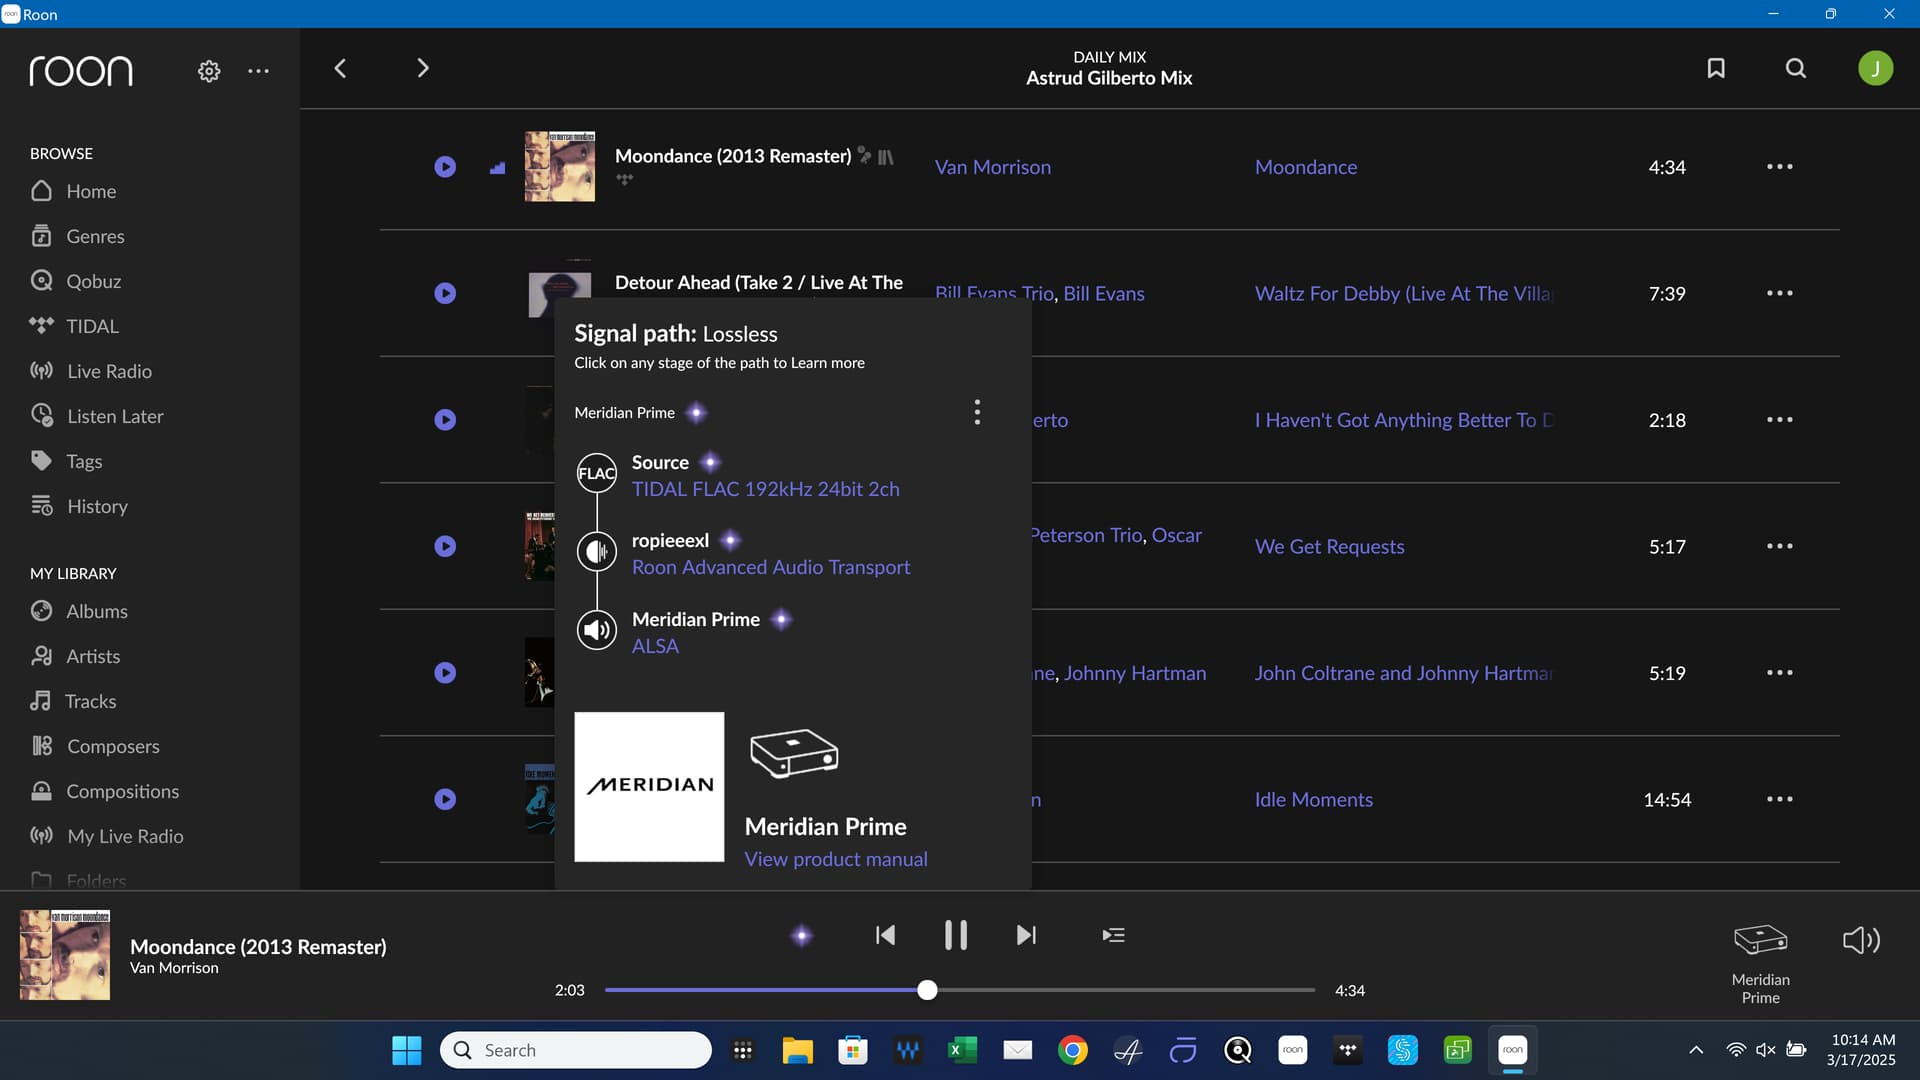The width and height of the screenshot is (1920, 1080).
Task: Click the Meridian logo thumbnail
Action: tap(649, 787)
